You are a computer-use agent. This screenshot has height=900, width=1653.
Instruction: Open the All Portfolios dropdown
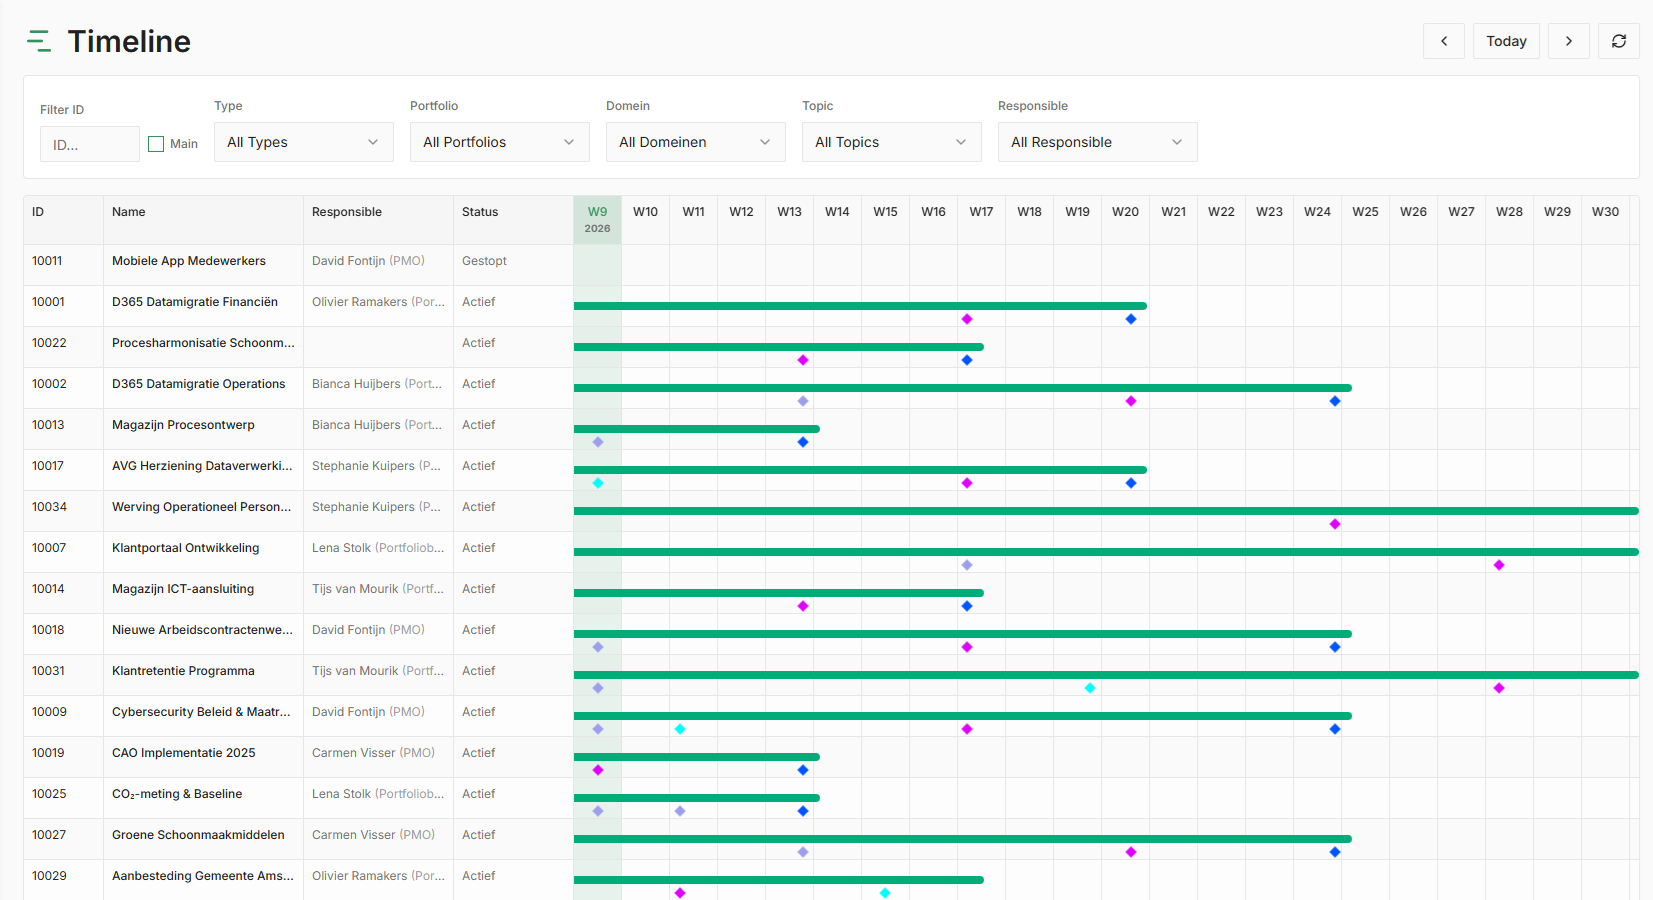pos(499,142)
